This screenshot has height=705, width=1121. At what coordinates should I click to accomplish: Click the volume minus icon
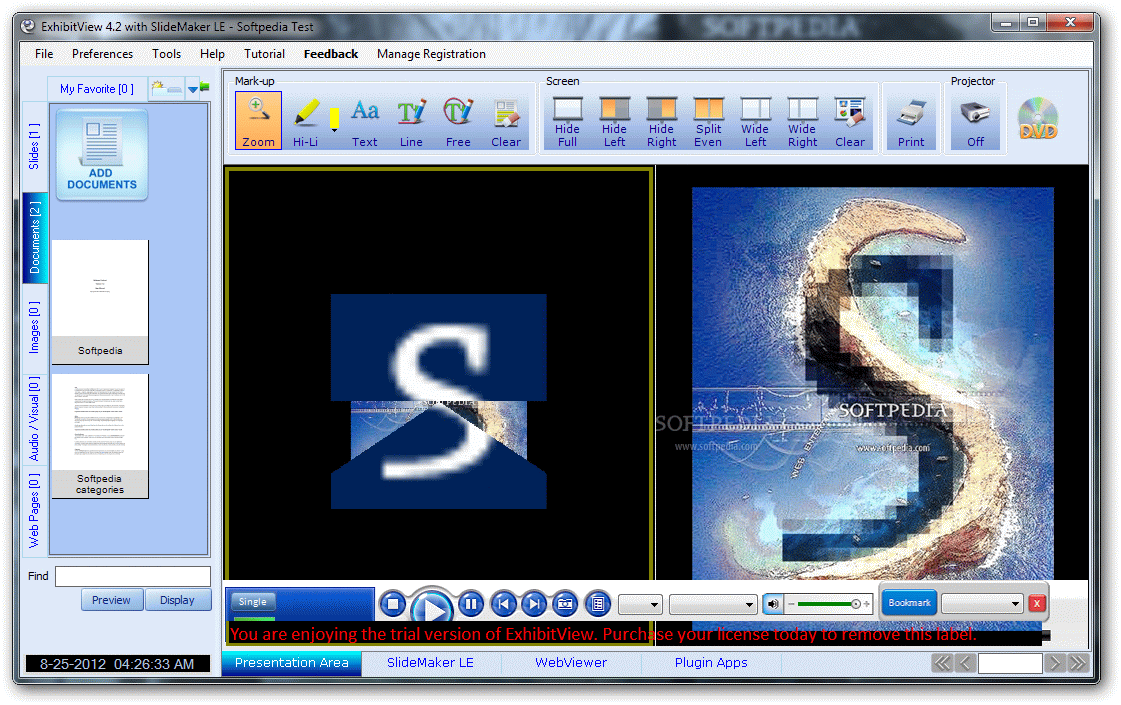[791, 604]
